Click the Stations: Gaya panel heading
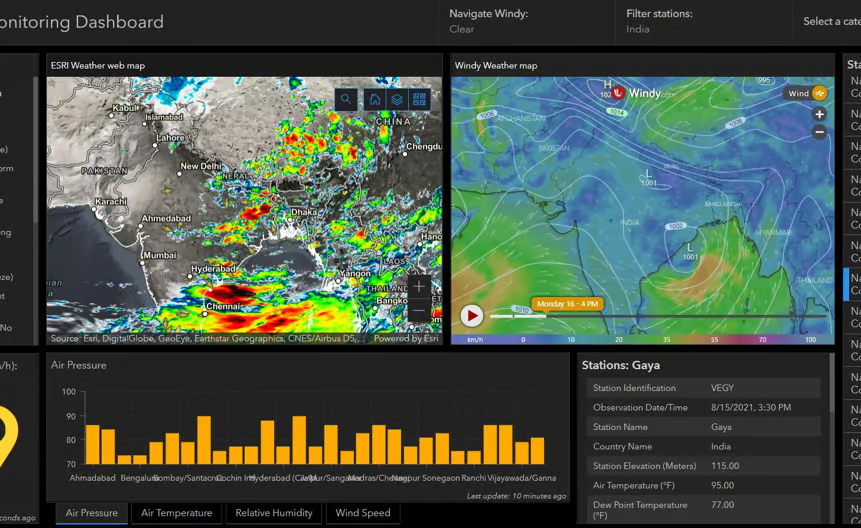The height and width of the screenshot is (528, 861). (x=620, y=366)
